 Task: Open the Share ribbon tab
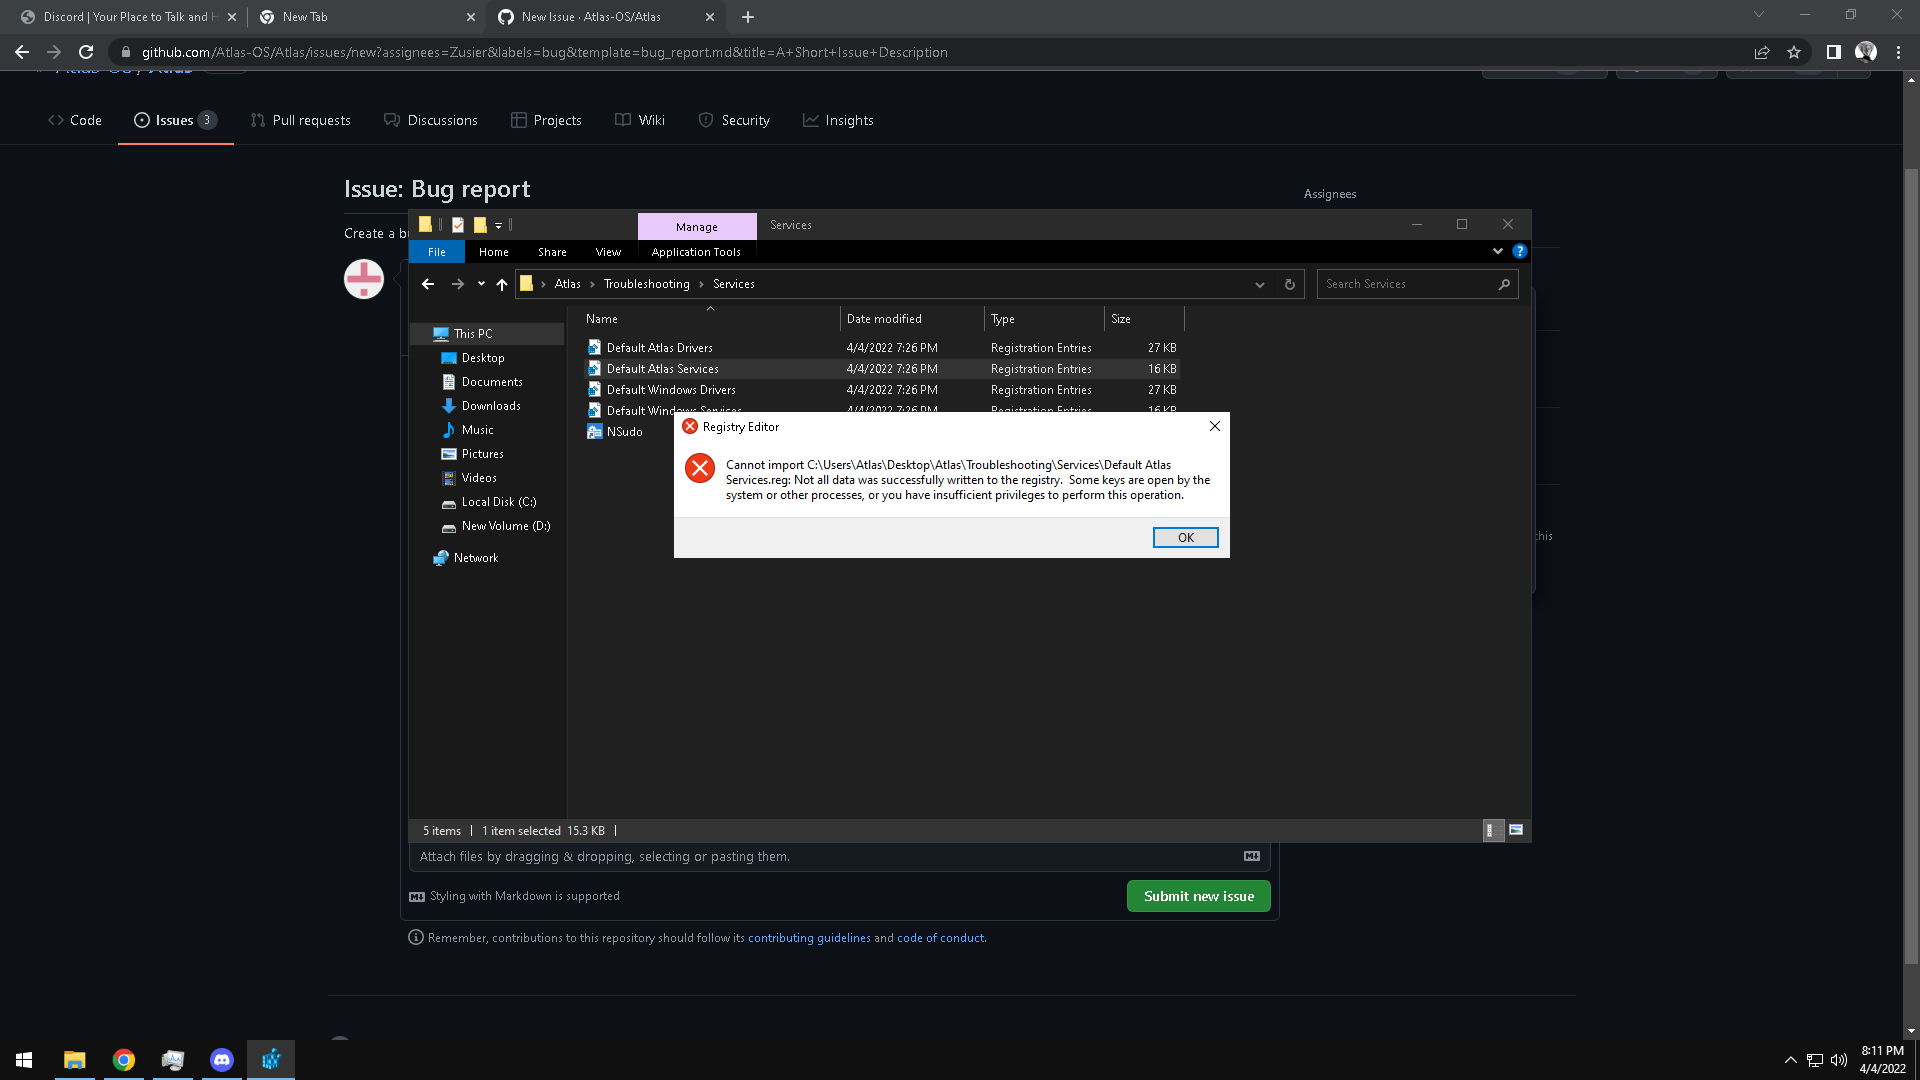point(552,252)
